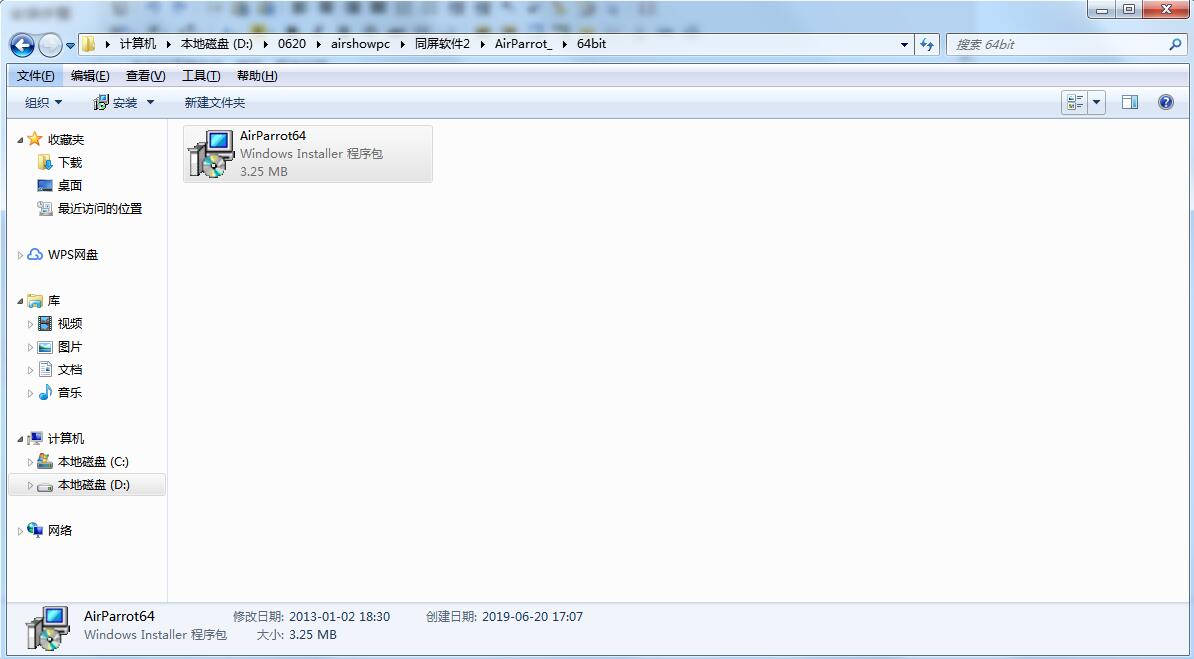
Task: Click the 安装 toolbar button
Action: pyautogui.click(x=116, y=102)
